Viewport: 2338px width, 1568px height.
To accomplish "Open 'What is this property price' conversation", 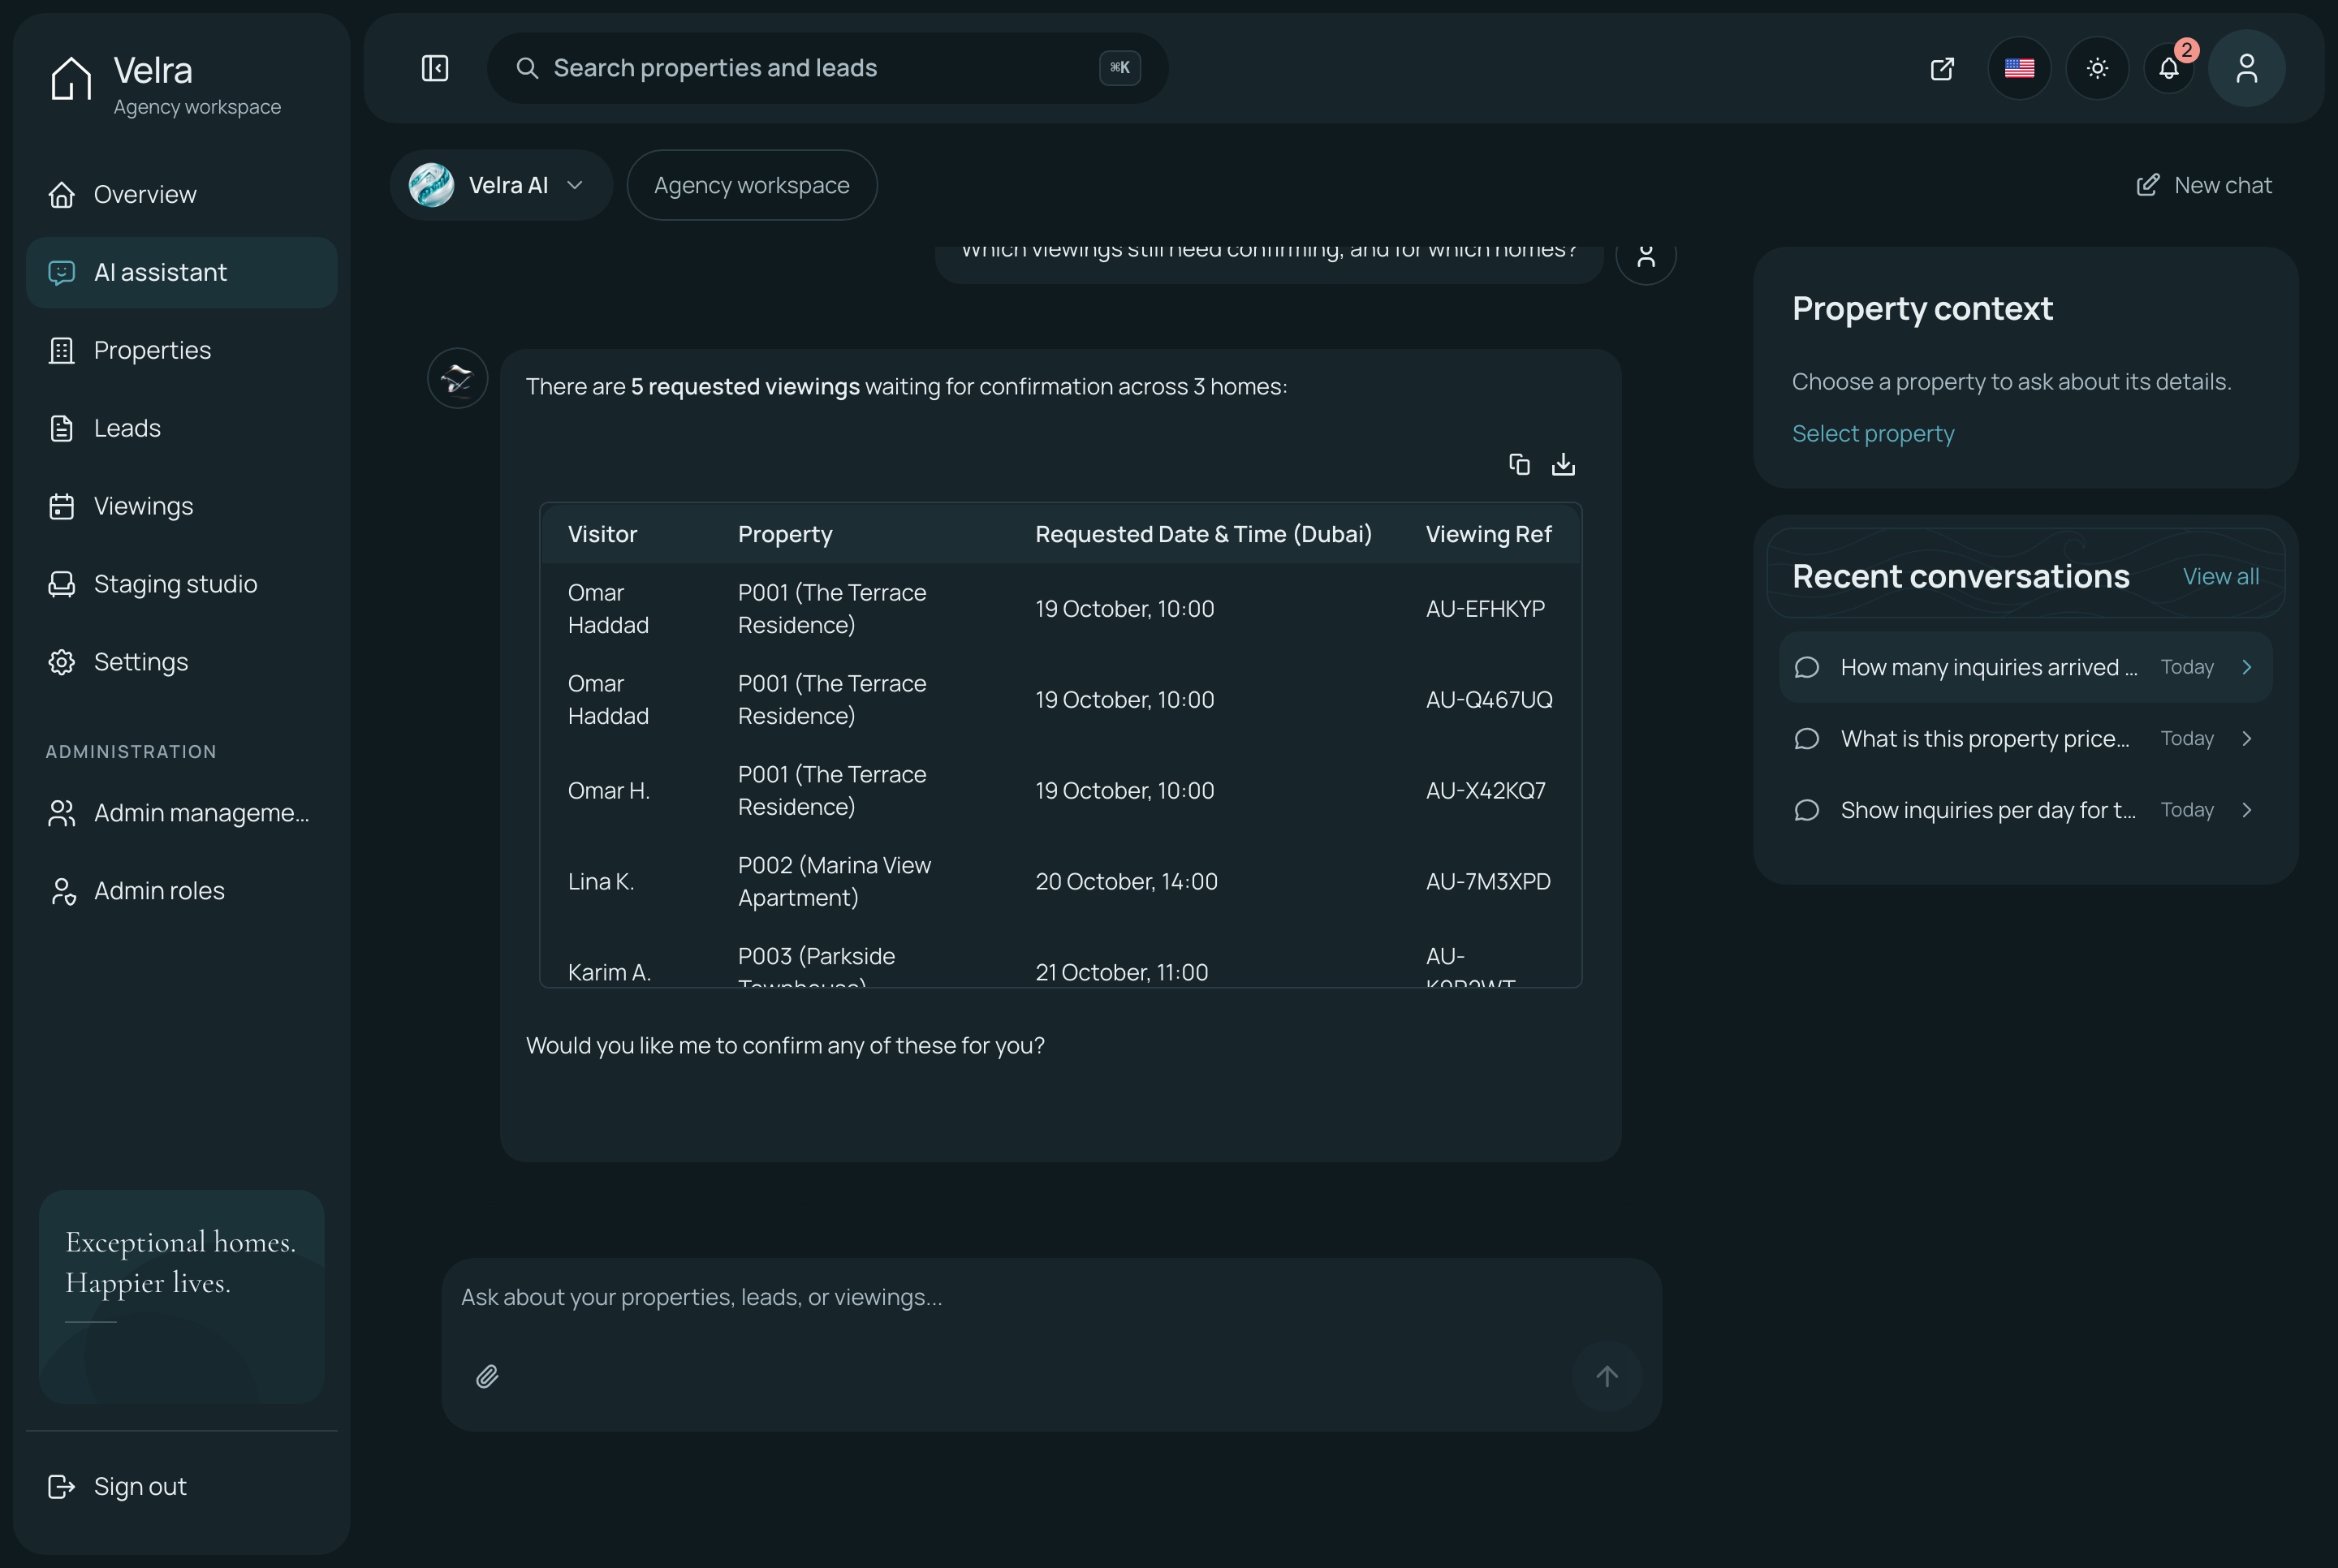I will point(2025,738).
